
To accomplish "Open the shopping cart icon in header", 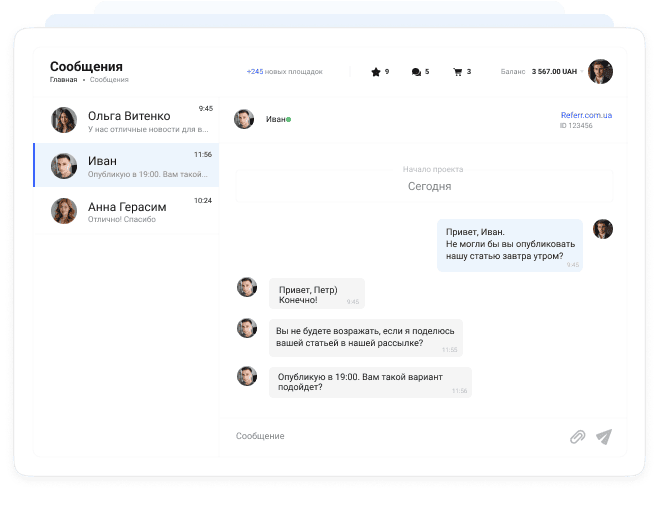I will pyautogui.click(x=458, y=72).
